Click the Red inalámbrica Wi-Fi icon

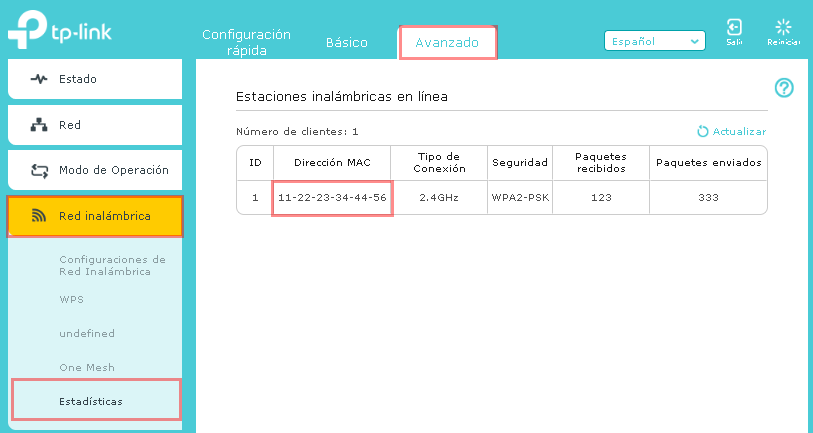pyautogui.click(x=40, y=216)
